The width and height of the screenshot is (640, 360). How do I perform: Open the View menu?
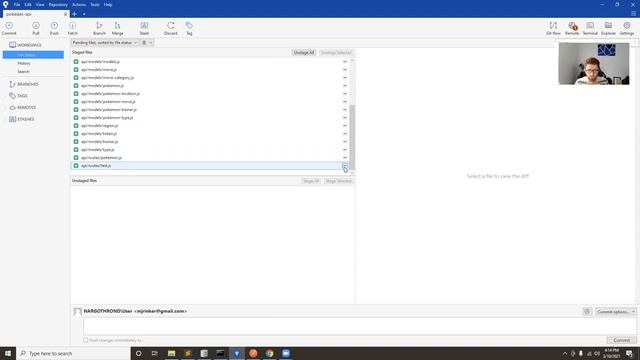click(x=40, y=4)
